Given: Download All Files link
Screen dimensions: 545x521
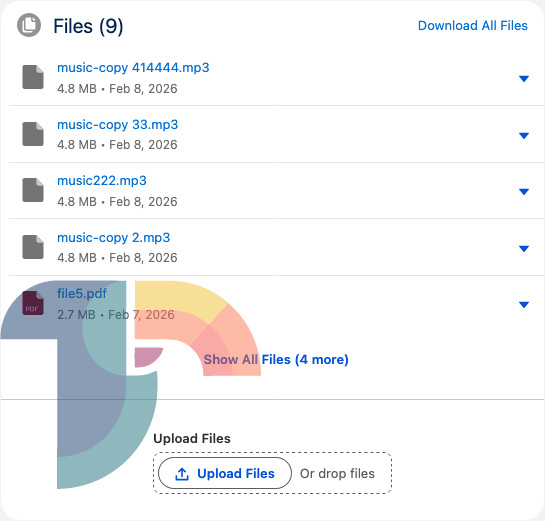Looking at the screenshot, I should pos(473,26).
